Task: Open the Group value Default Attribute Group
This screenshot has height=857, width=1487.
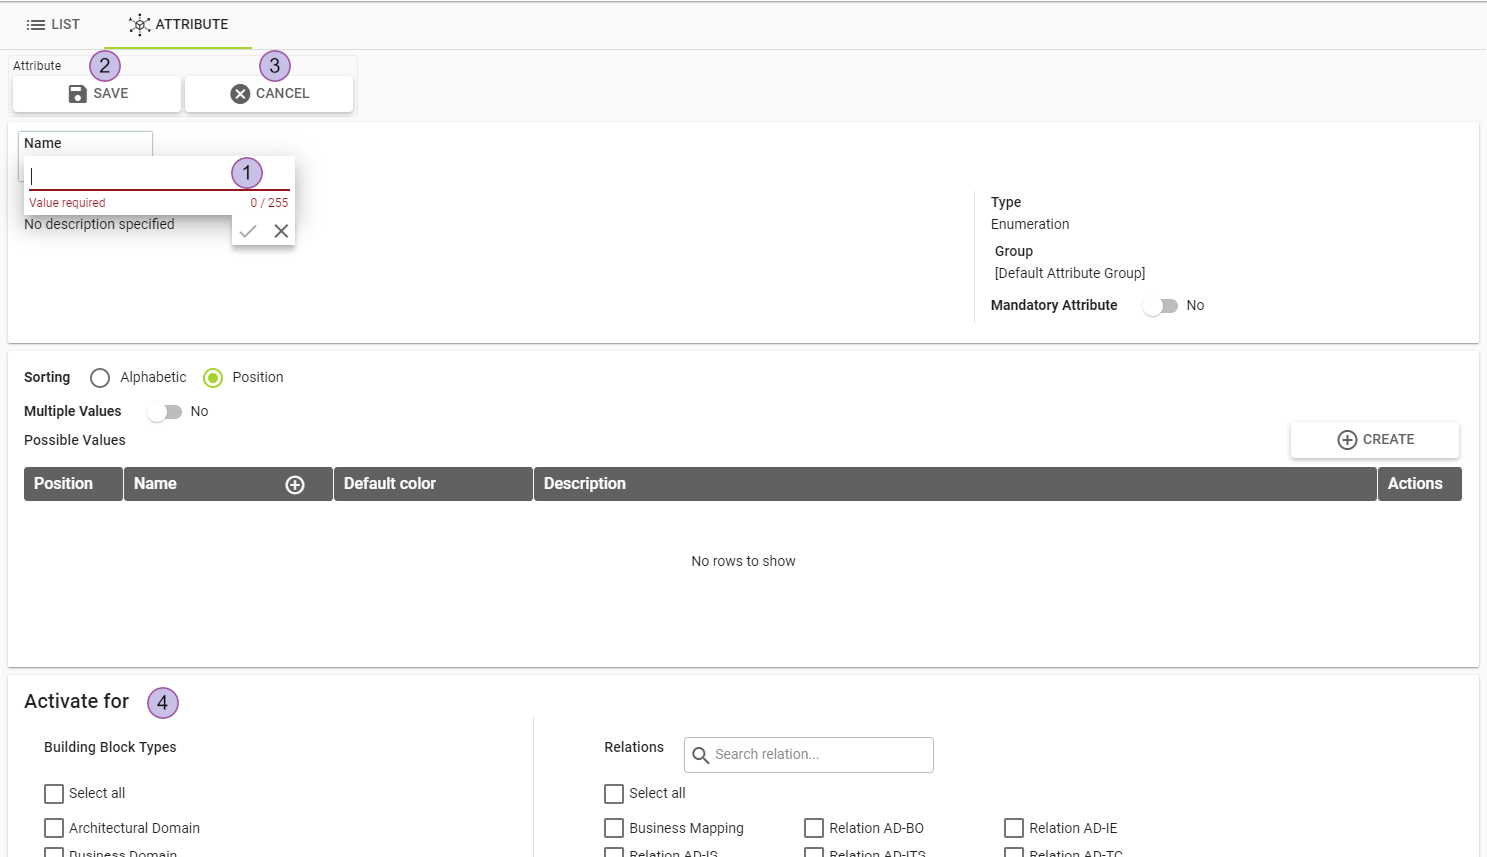Action: (1069, 273)
